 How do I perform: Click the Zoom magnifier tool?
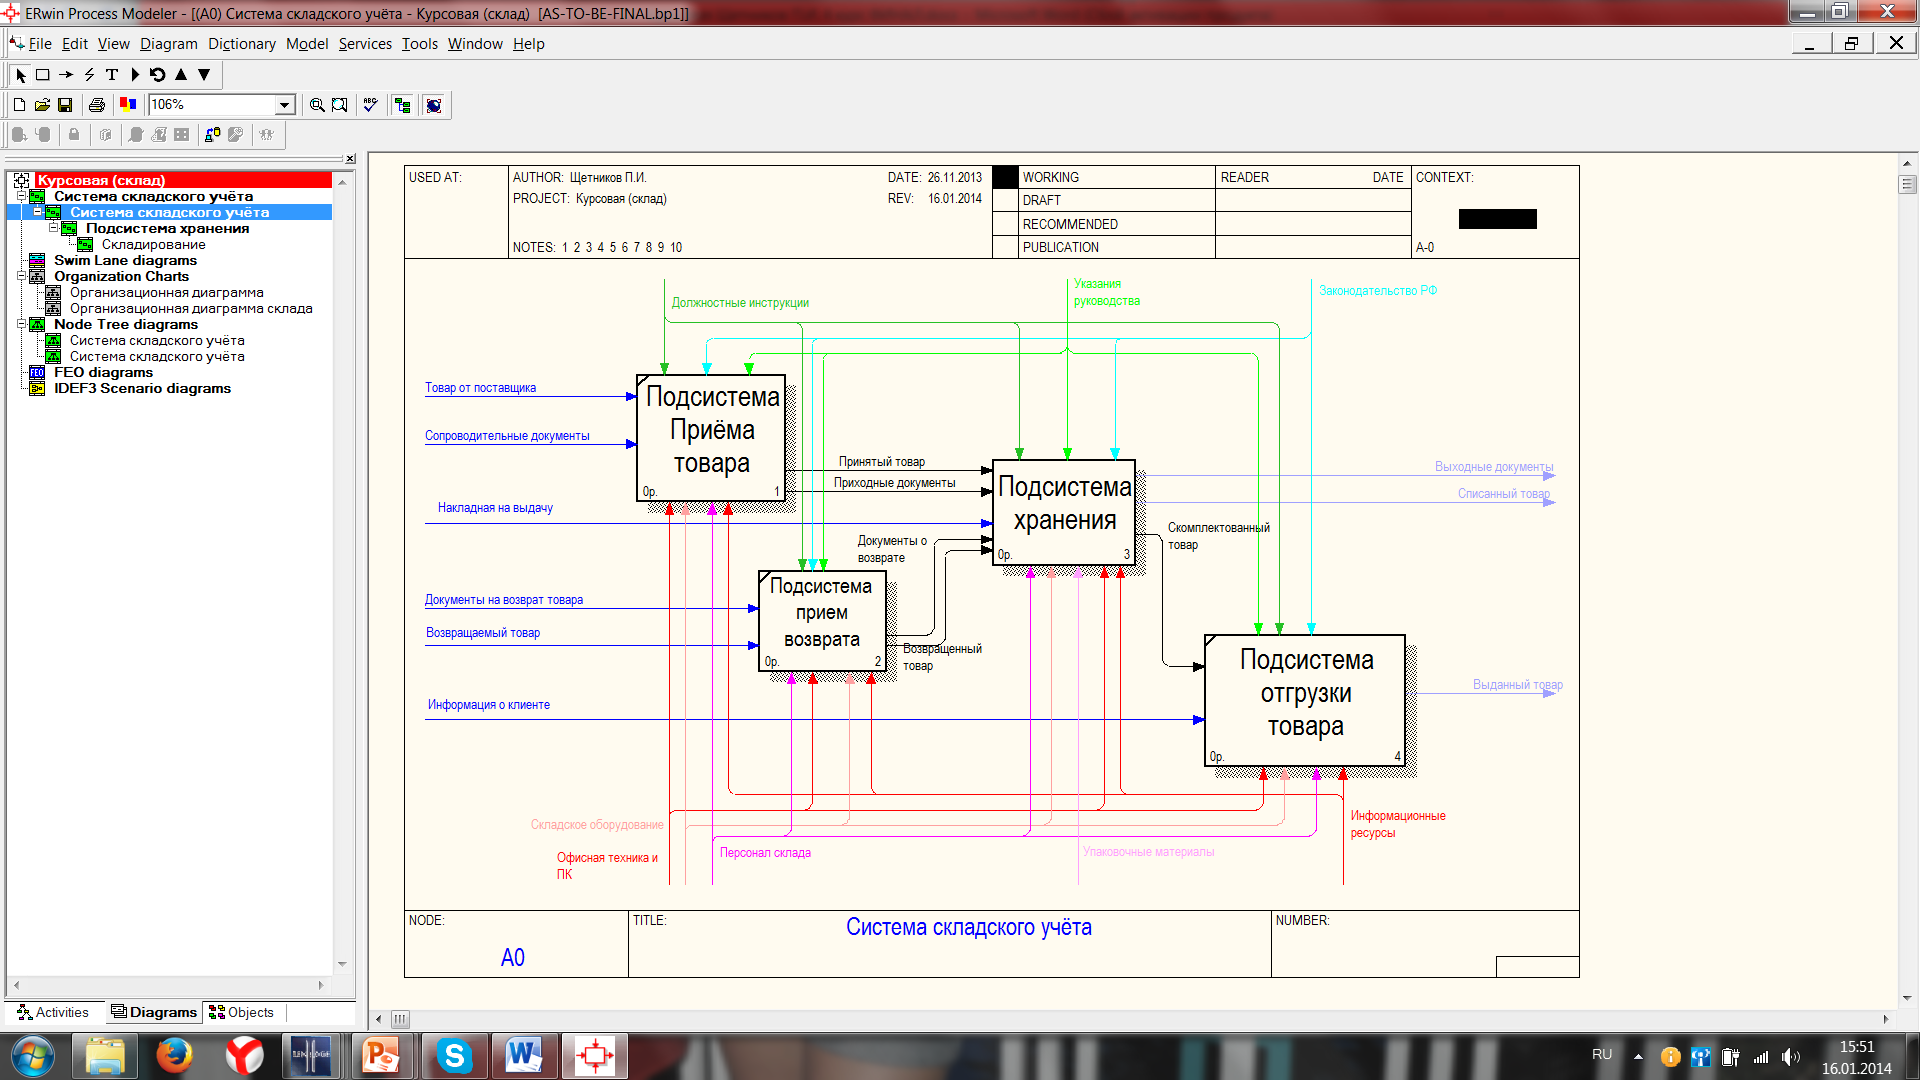317,105
